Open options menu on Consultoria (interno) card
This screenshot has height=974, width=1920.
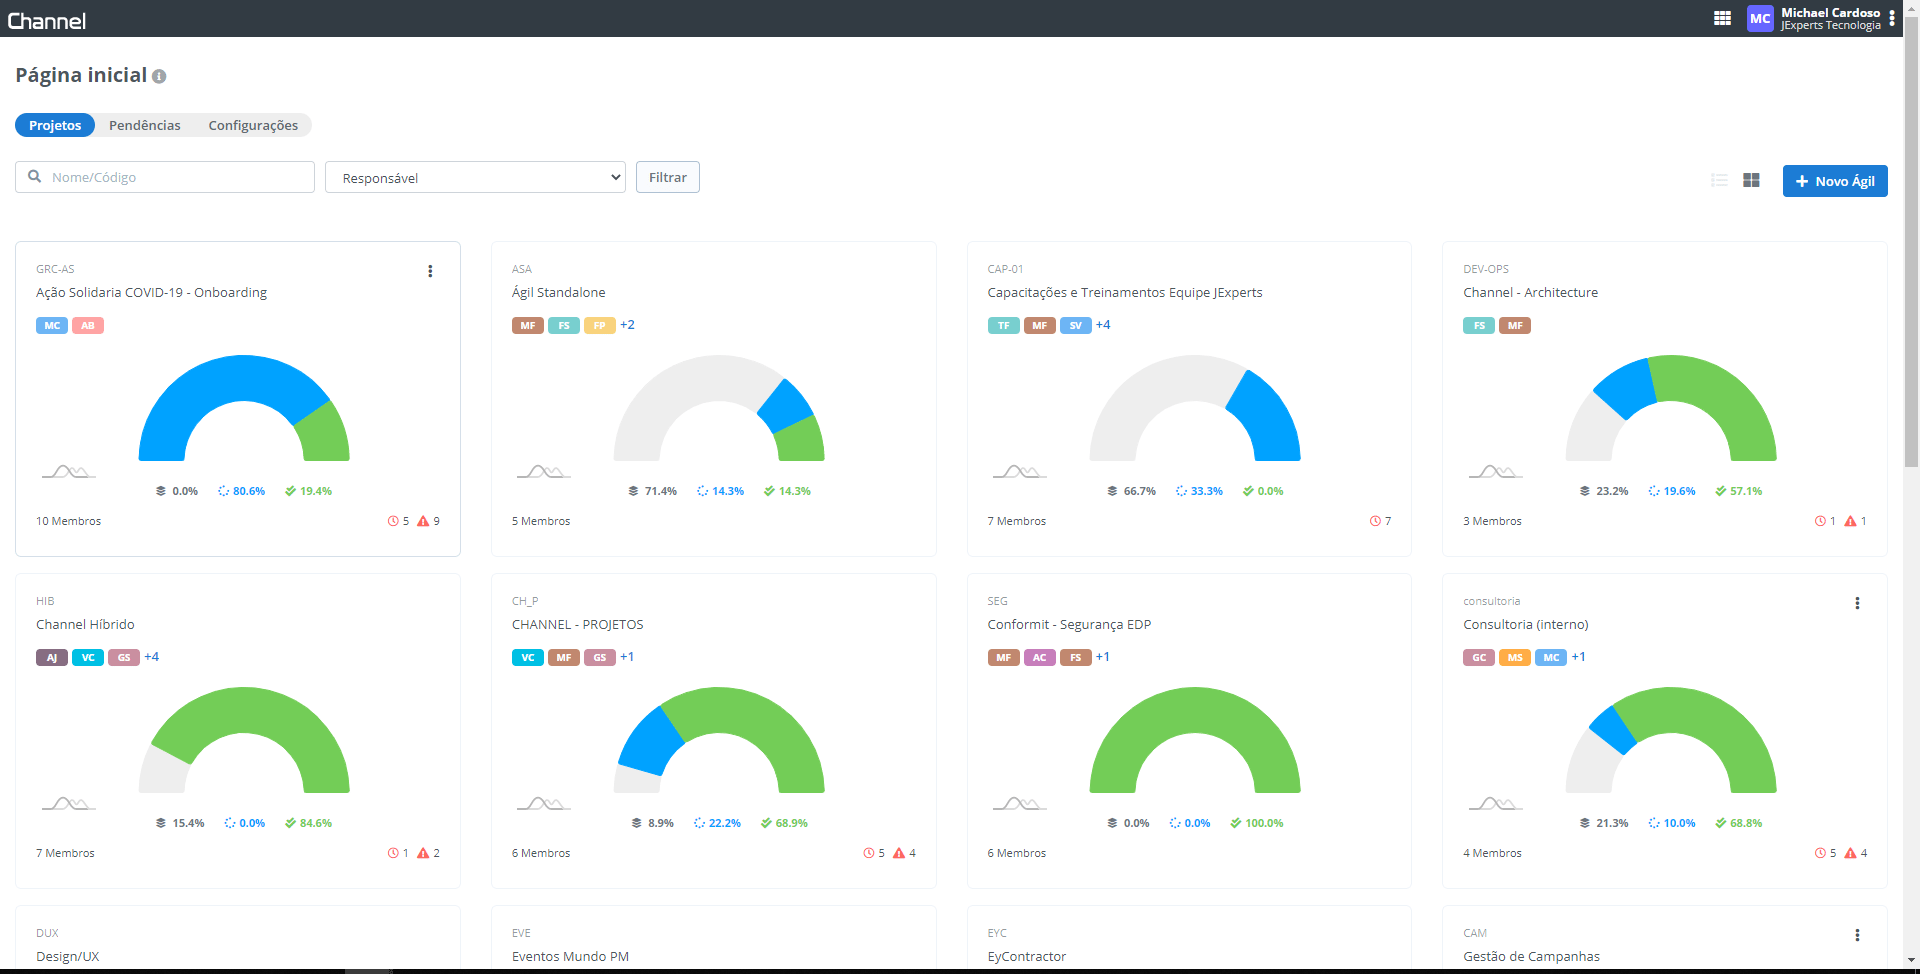[1857, 603]
